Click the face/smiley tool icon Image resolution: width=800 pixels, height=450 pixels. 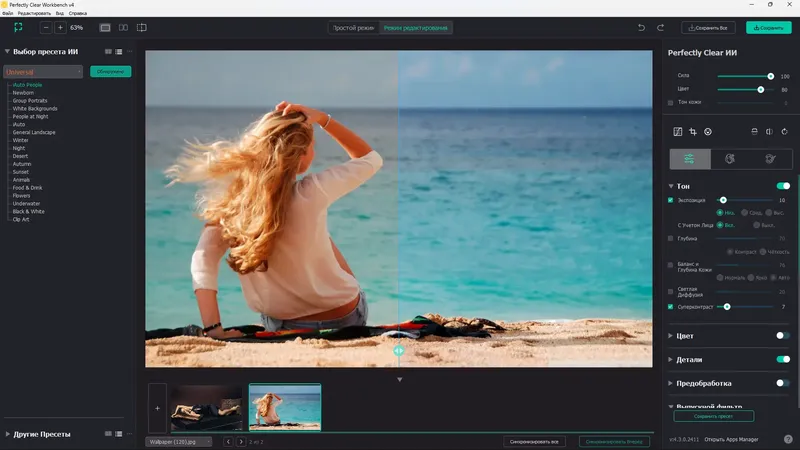pos(708,132)
